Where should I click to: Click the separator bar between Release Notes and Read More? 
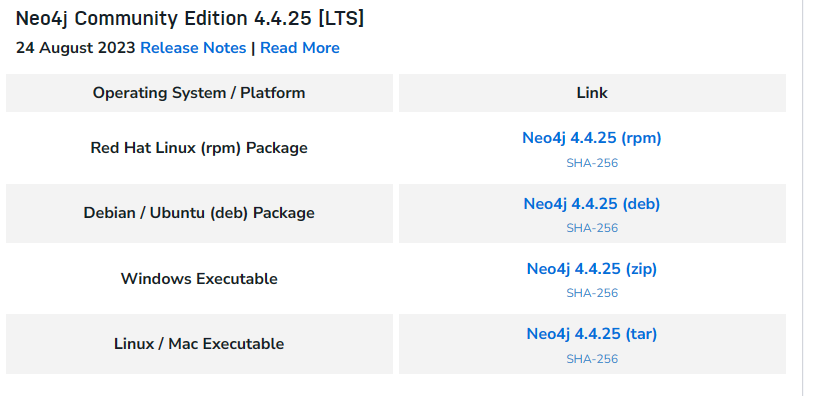coord(253,48)
